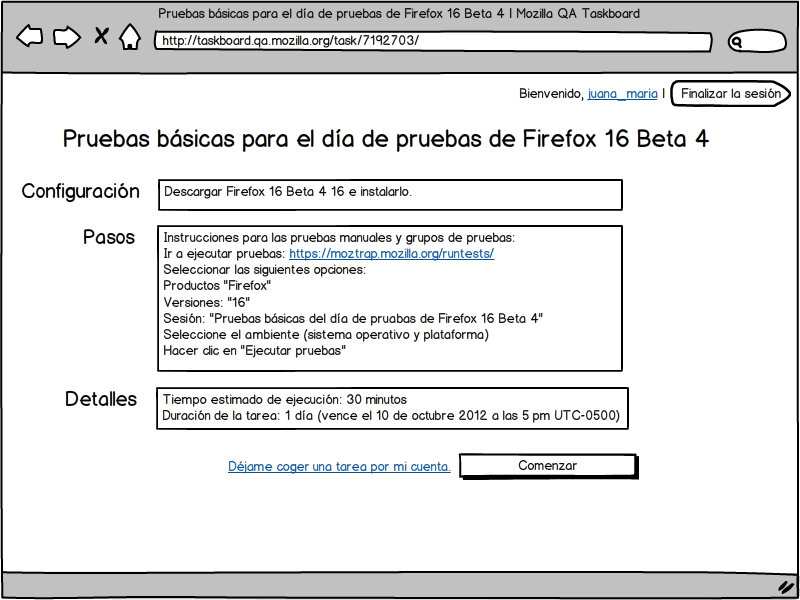Click text 'Descargar Firefox 16 Beta 4 16 e instalarlo.'
The width and height of the screenshot is (800, 600).
point(288,192)
